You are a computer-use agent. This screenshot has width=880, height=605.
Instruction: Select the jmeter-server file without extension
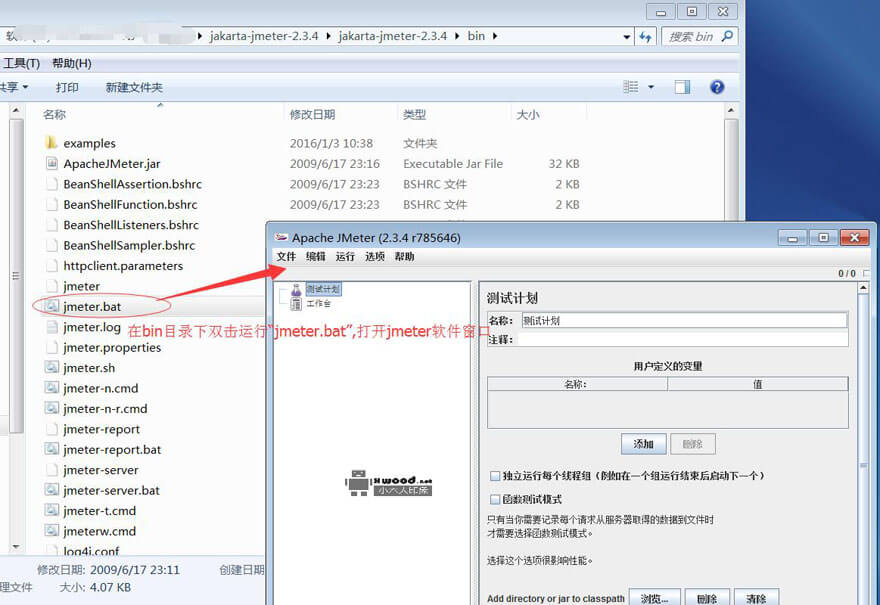100,470
